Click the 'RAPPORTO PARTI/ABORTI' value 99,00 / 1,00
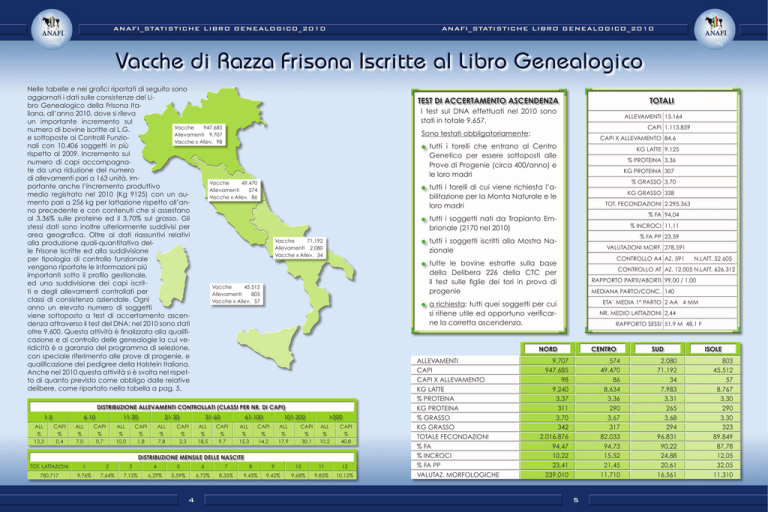This screenshot has height=512, width=768. (x=680, y=280)
